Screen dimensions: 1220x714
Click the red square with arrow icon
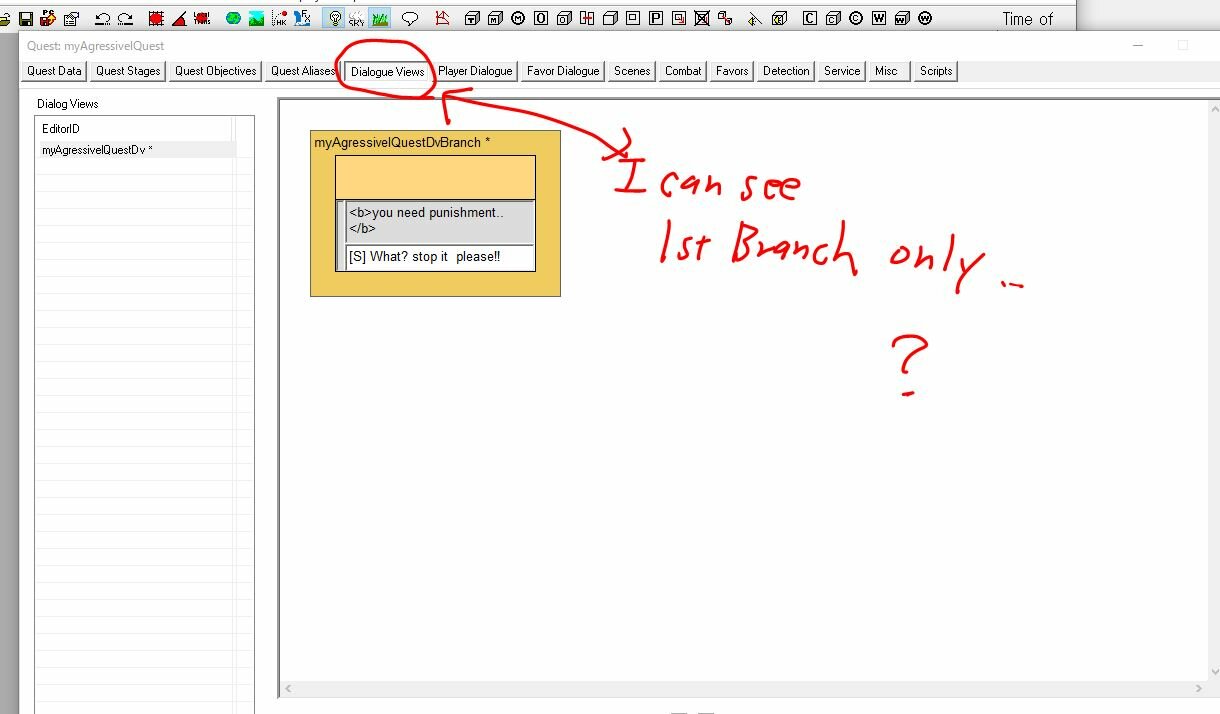point(679,18)
